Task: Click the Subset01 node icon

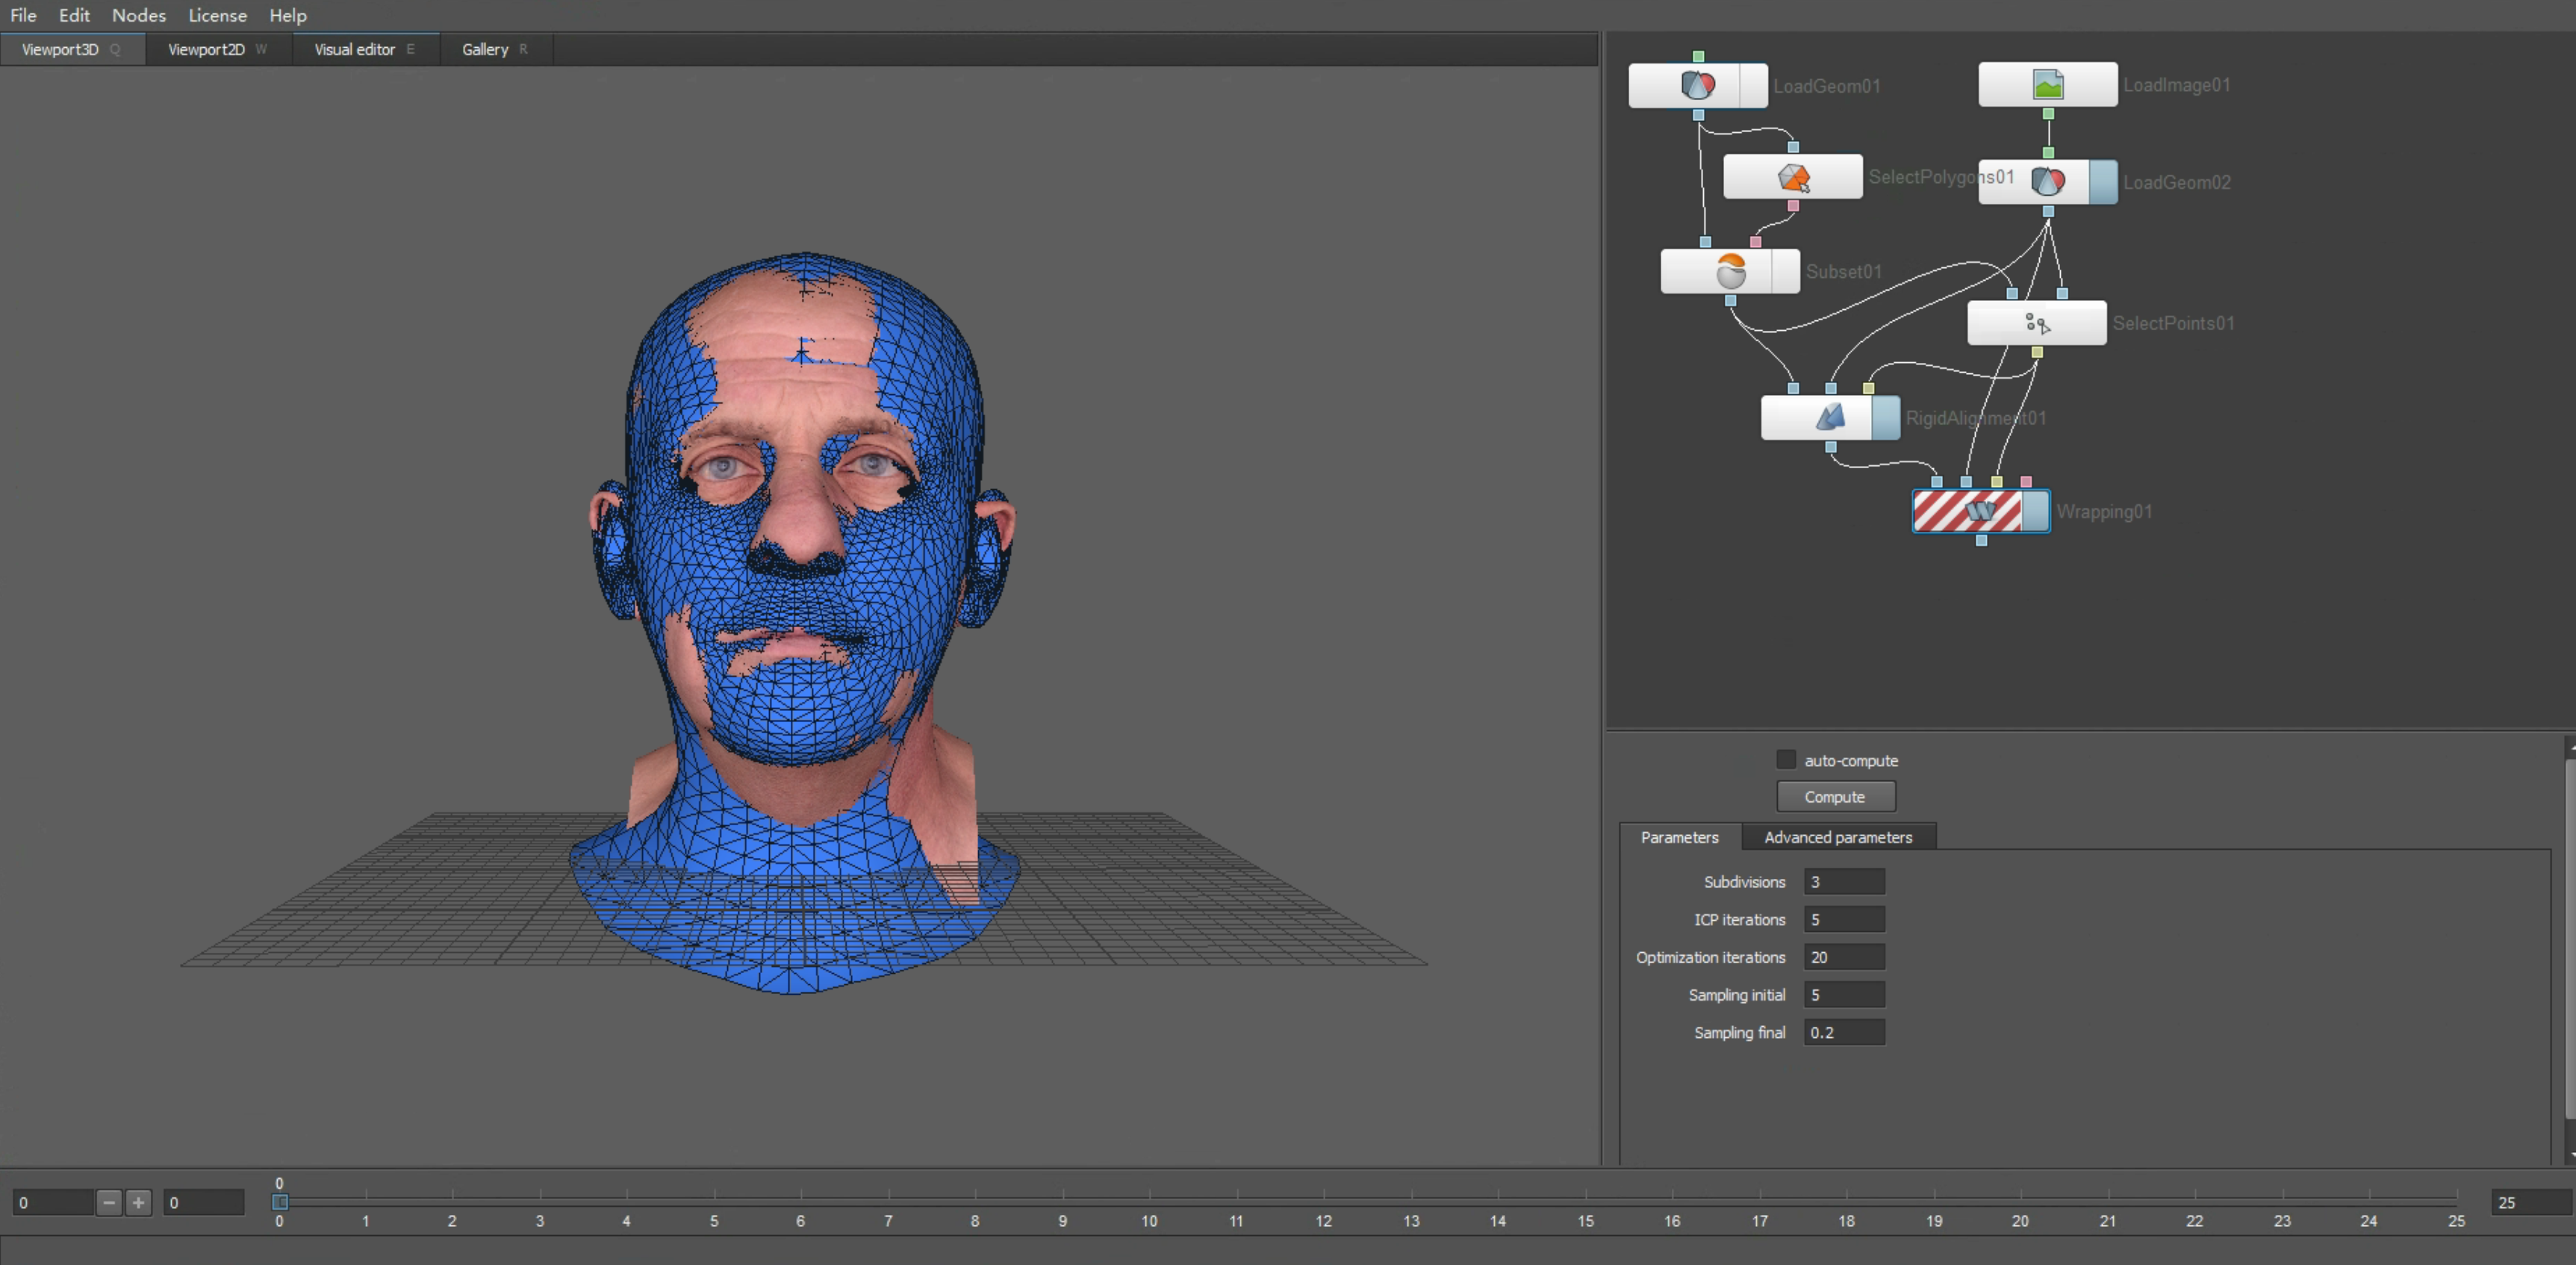Action: coord(1730,271)
